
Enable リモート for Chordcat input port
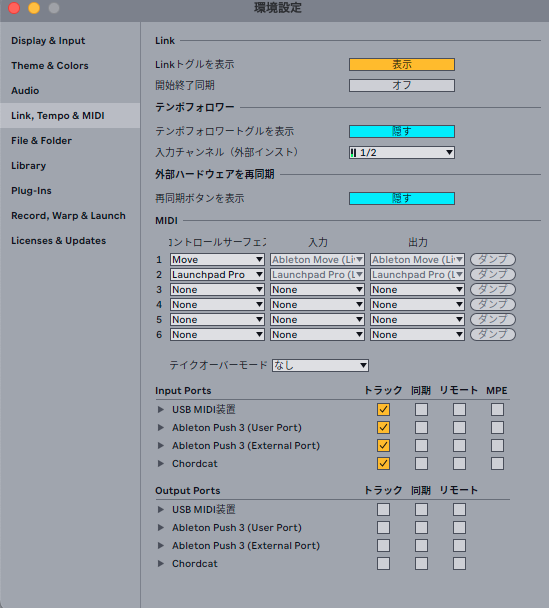459,463
